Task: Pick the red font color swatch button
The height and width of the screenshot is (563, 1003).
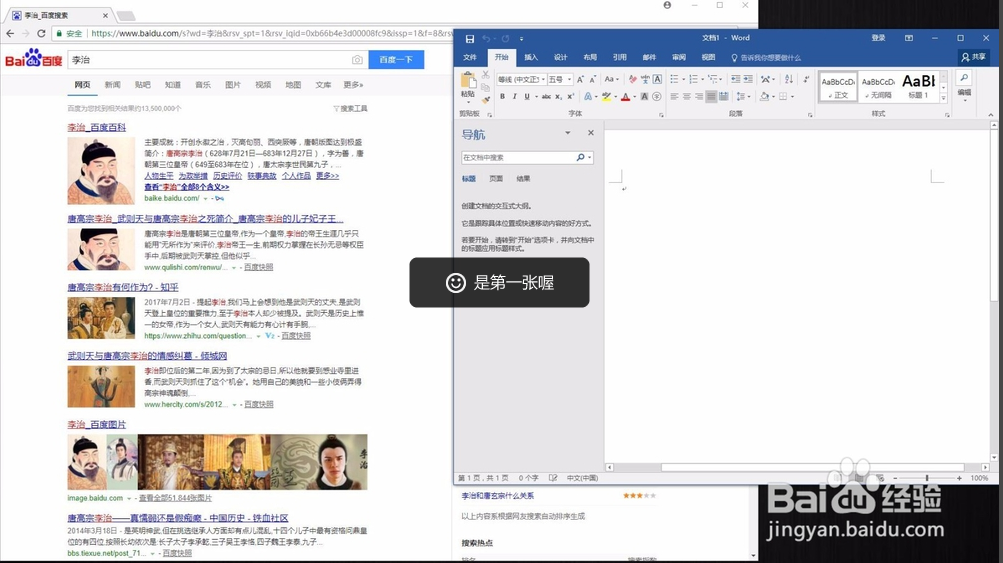Action: pyautogui.click(x=626, y=97)
